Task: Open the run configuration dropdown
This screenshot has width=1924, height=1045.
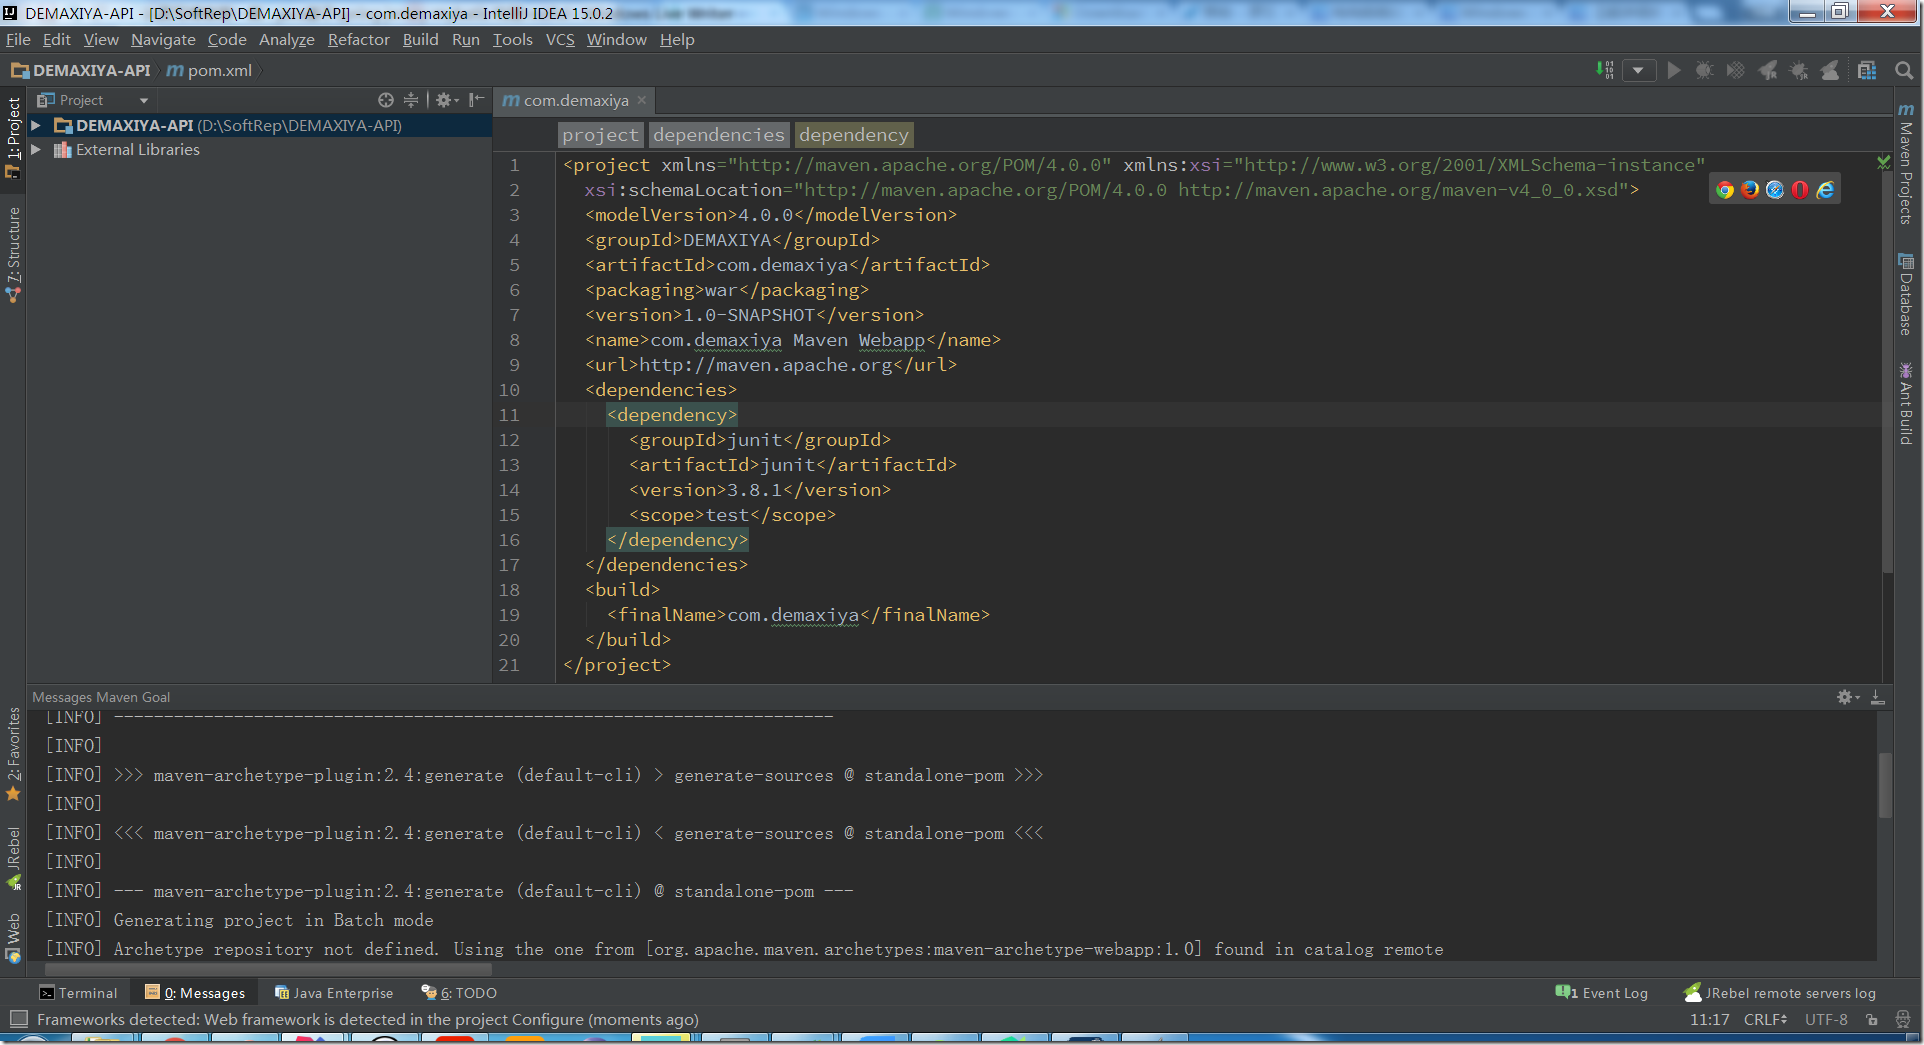Action: pyautogui.click(x=1638, y=70)
